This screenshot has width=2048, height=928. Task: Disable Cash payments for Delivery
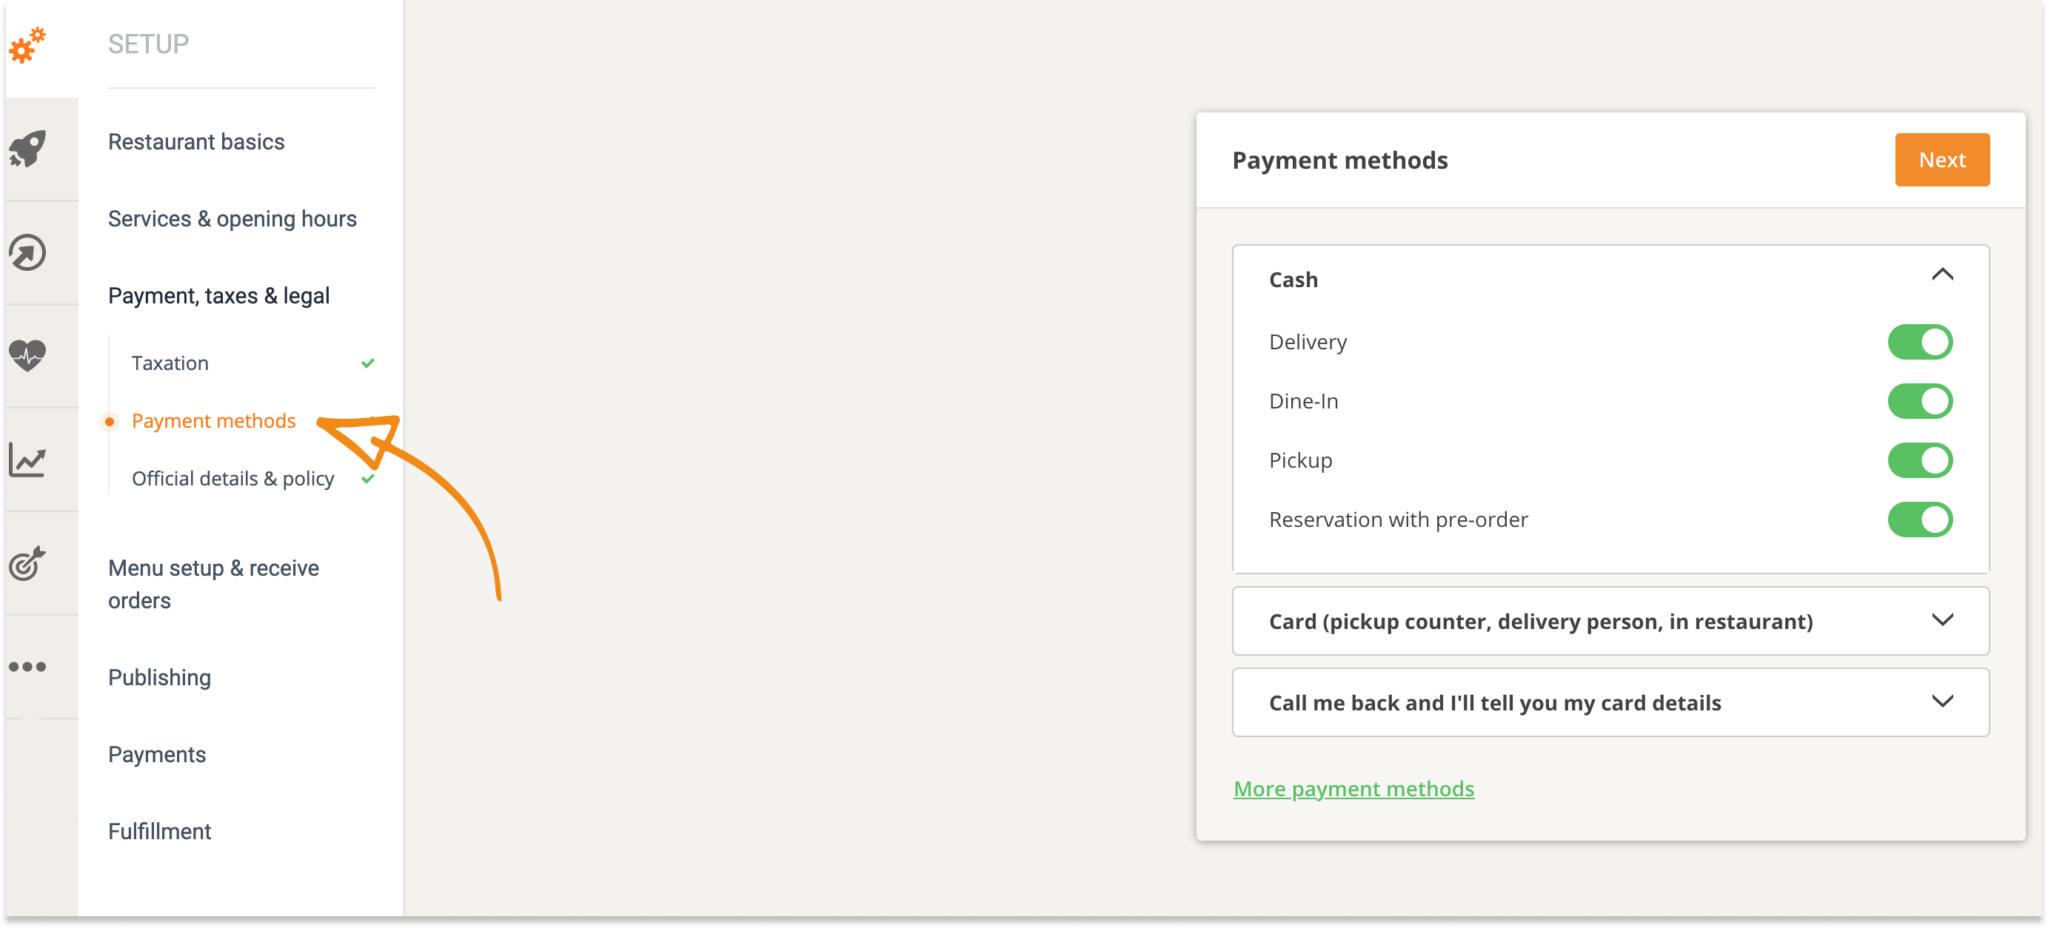[1920, 341]
